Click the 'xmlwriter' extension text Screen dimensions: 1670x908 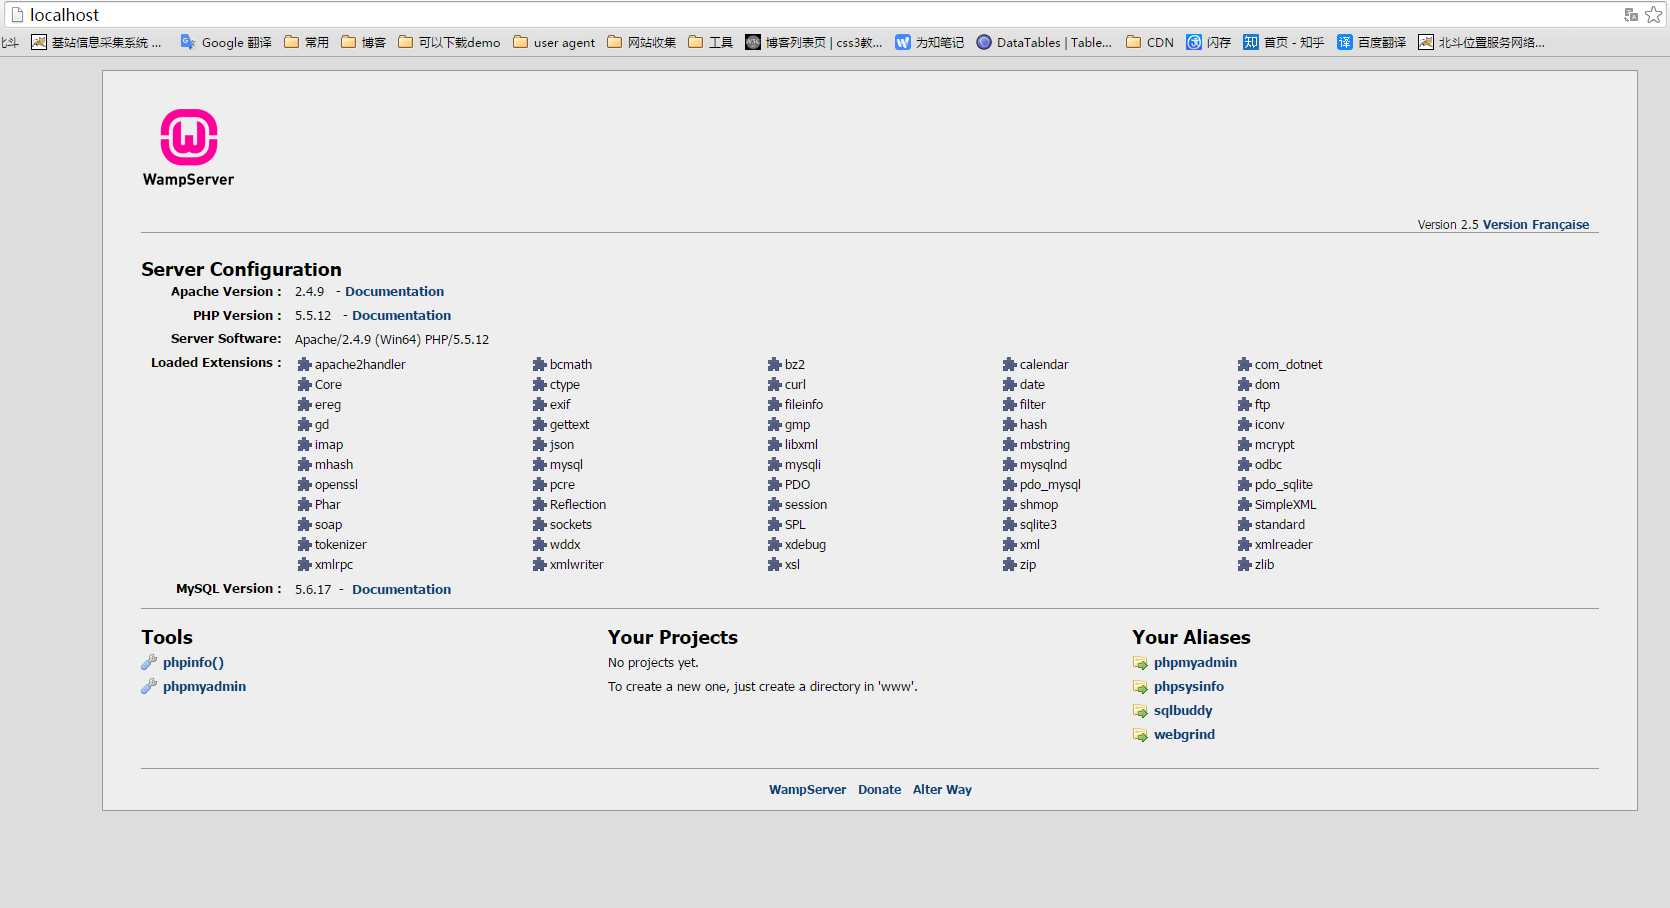pos(577,564)
